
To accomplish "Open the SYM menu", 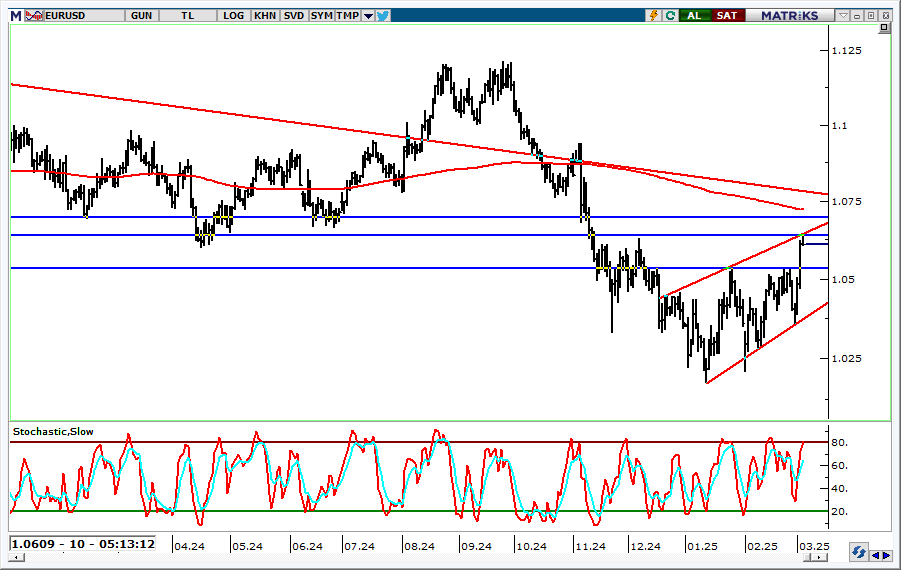I will click(321, 15).
